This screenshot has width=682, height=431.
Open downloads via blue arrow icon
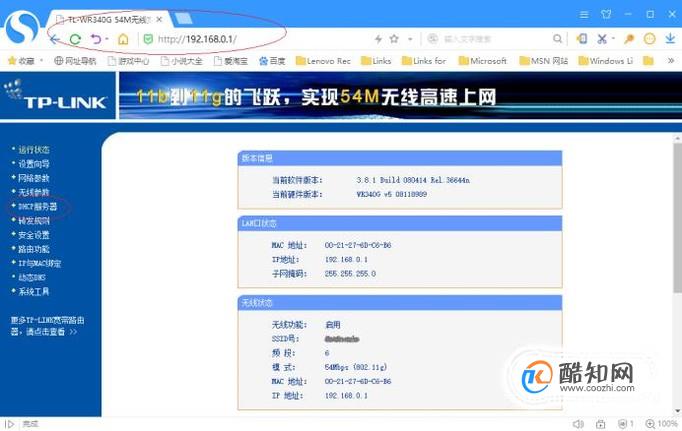(670, 39)
